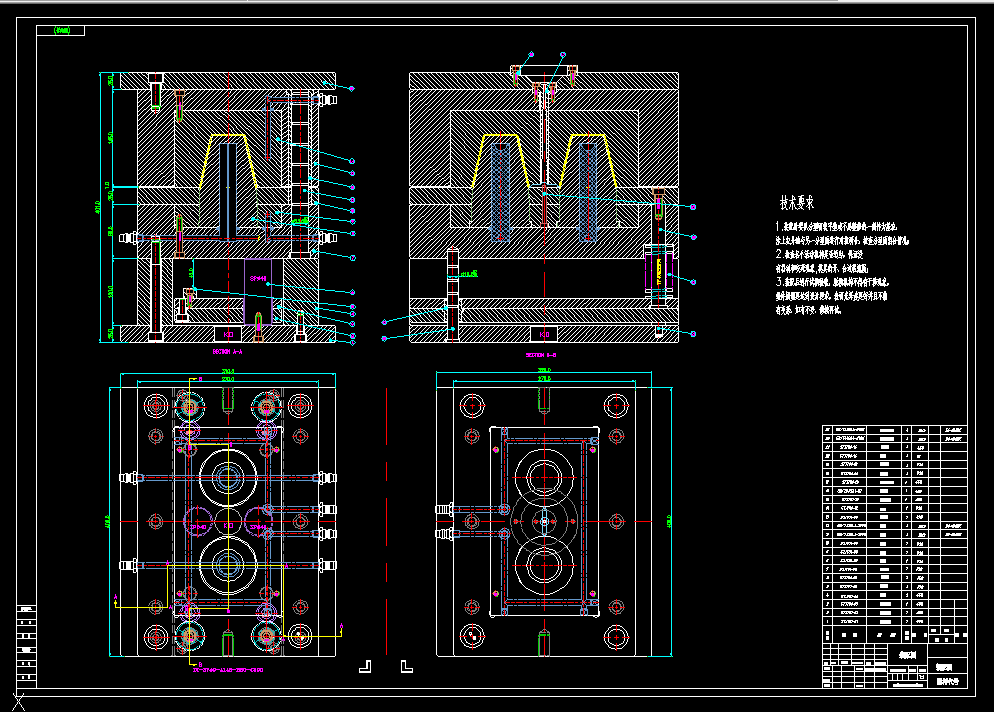Click the UCS origin icon in the drawing corner
Image resolution: width=994 pixels, height=712 pixels.
tap(18, 702)
